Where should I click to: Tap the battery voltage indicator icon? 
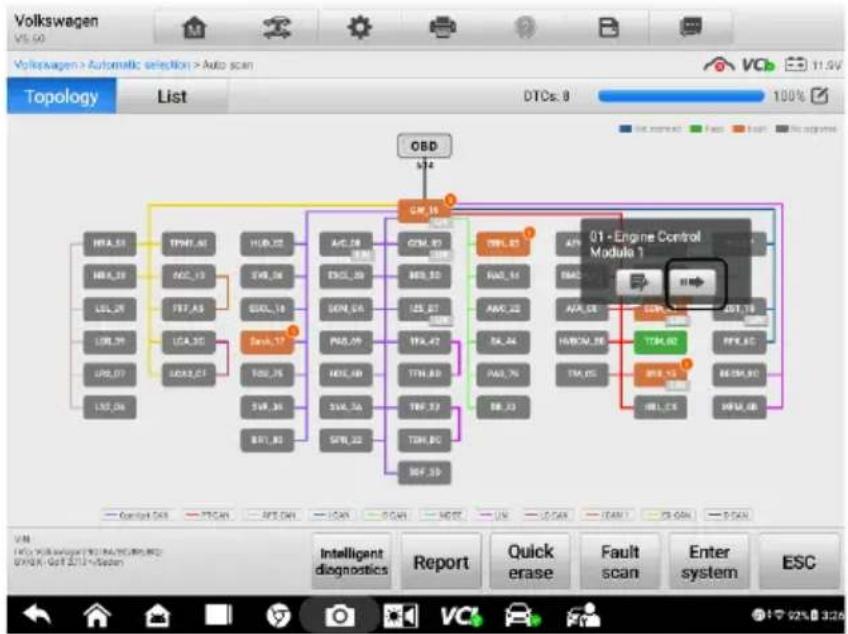(x=796, y=64)
